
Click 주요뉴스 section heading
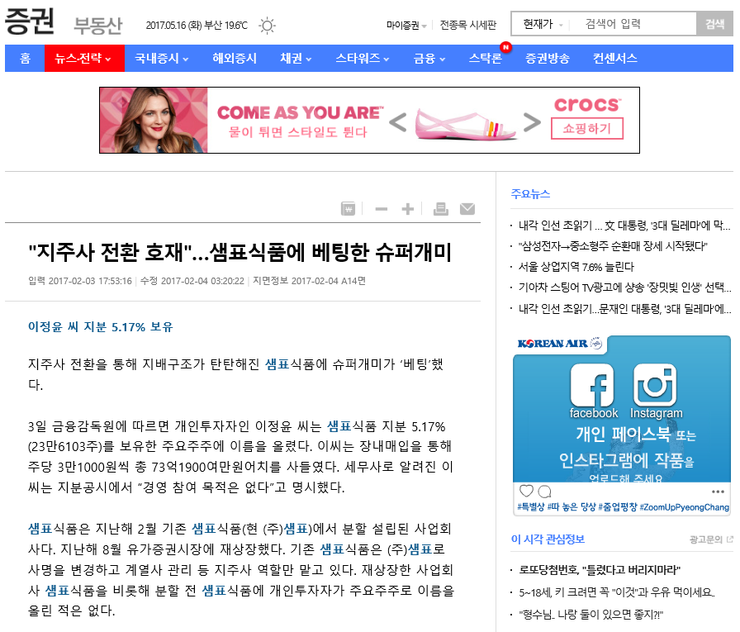[x=530, y=194]
